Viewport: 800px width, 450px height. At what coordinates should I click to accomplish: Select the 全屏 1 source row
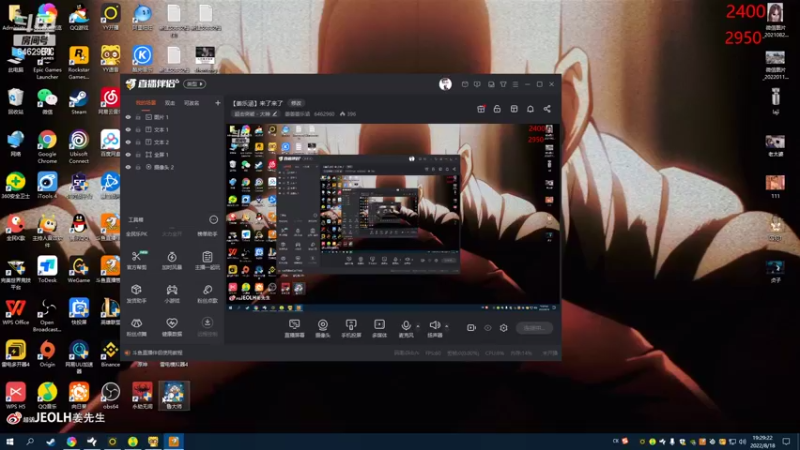point(173,155)
